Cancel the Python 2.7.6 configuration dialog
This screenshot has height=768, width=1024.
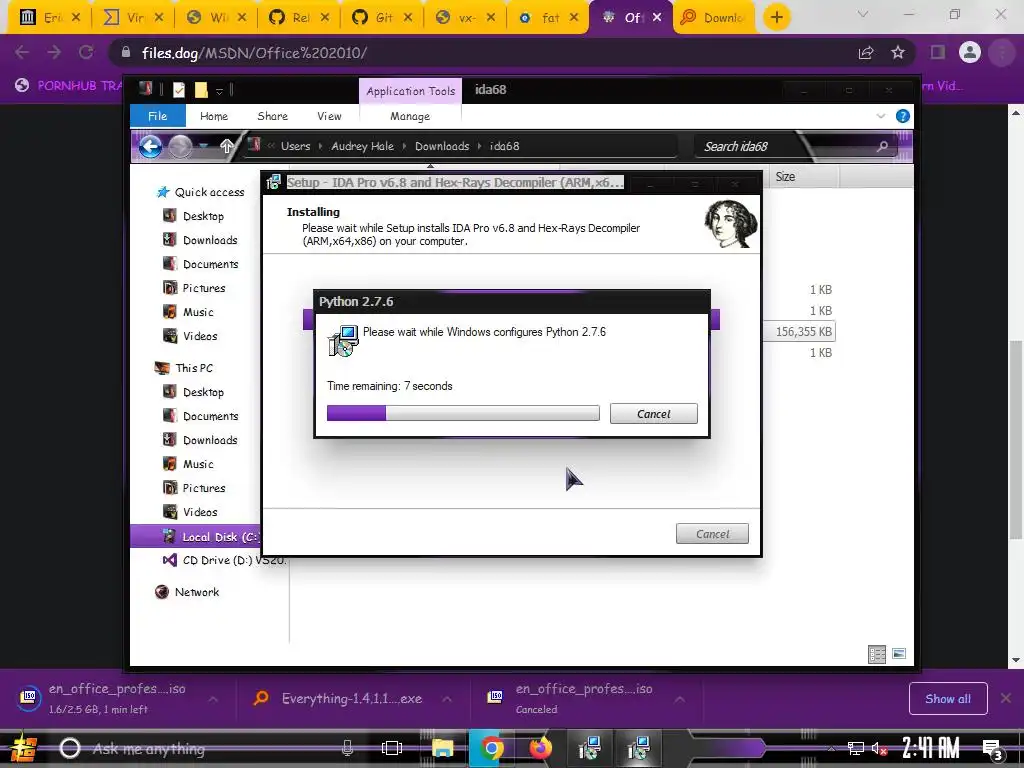[653, 413]
